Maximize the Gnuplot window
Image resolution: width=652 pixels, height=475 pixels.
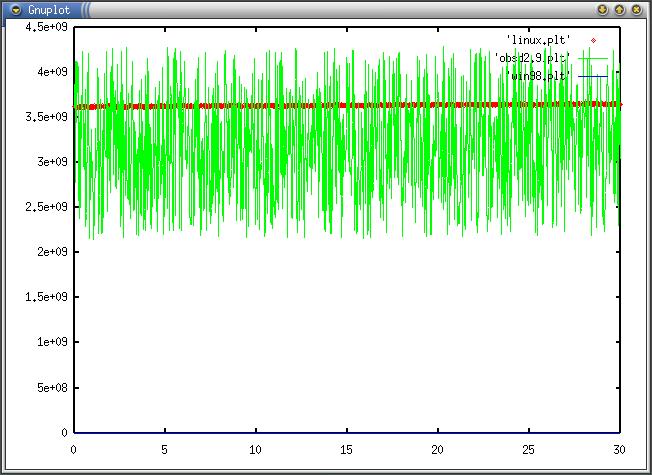point(619,9)
